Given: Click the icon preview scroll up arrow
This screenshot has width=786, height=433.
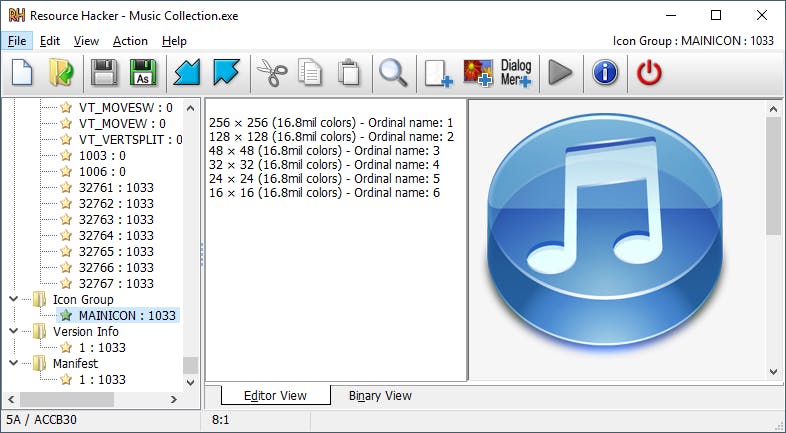Looking at the screenshot, I should point(773,109).
